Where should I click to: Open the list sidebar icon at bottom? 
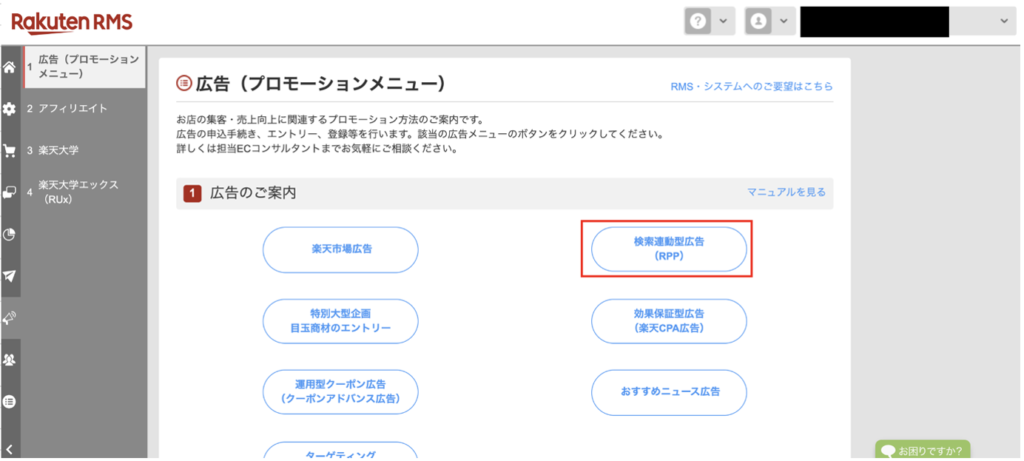(10, 402)
